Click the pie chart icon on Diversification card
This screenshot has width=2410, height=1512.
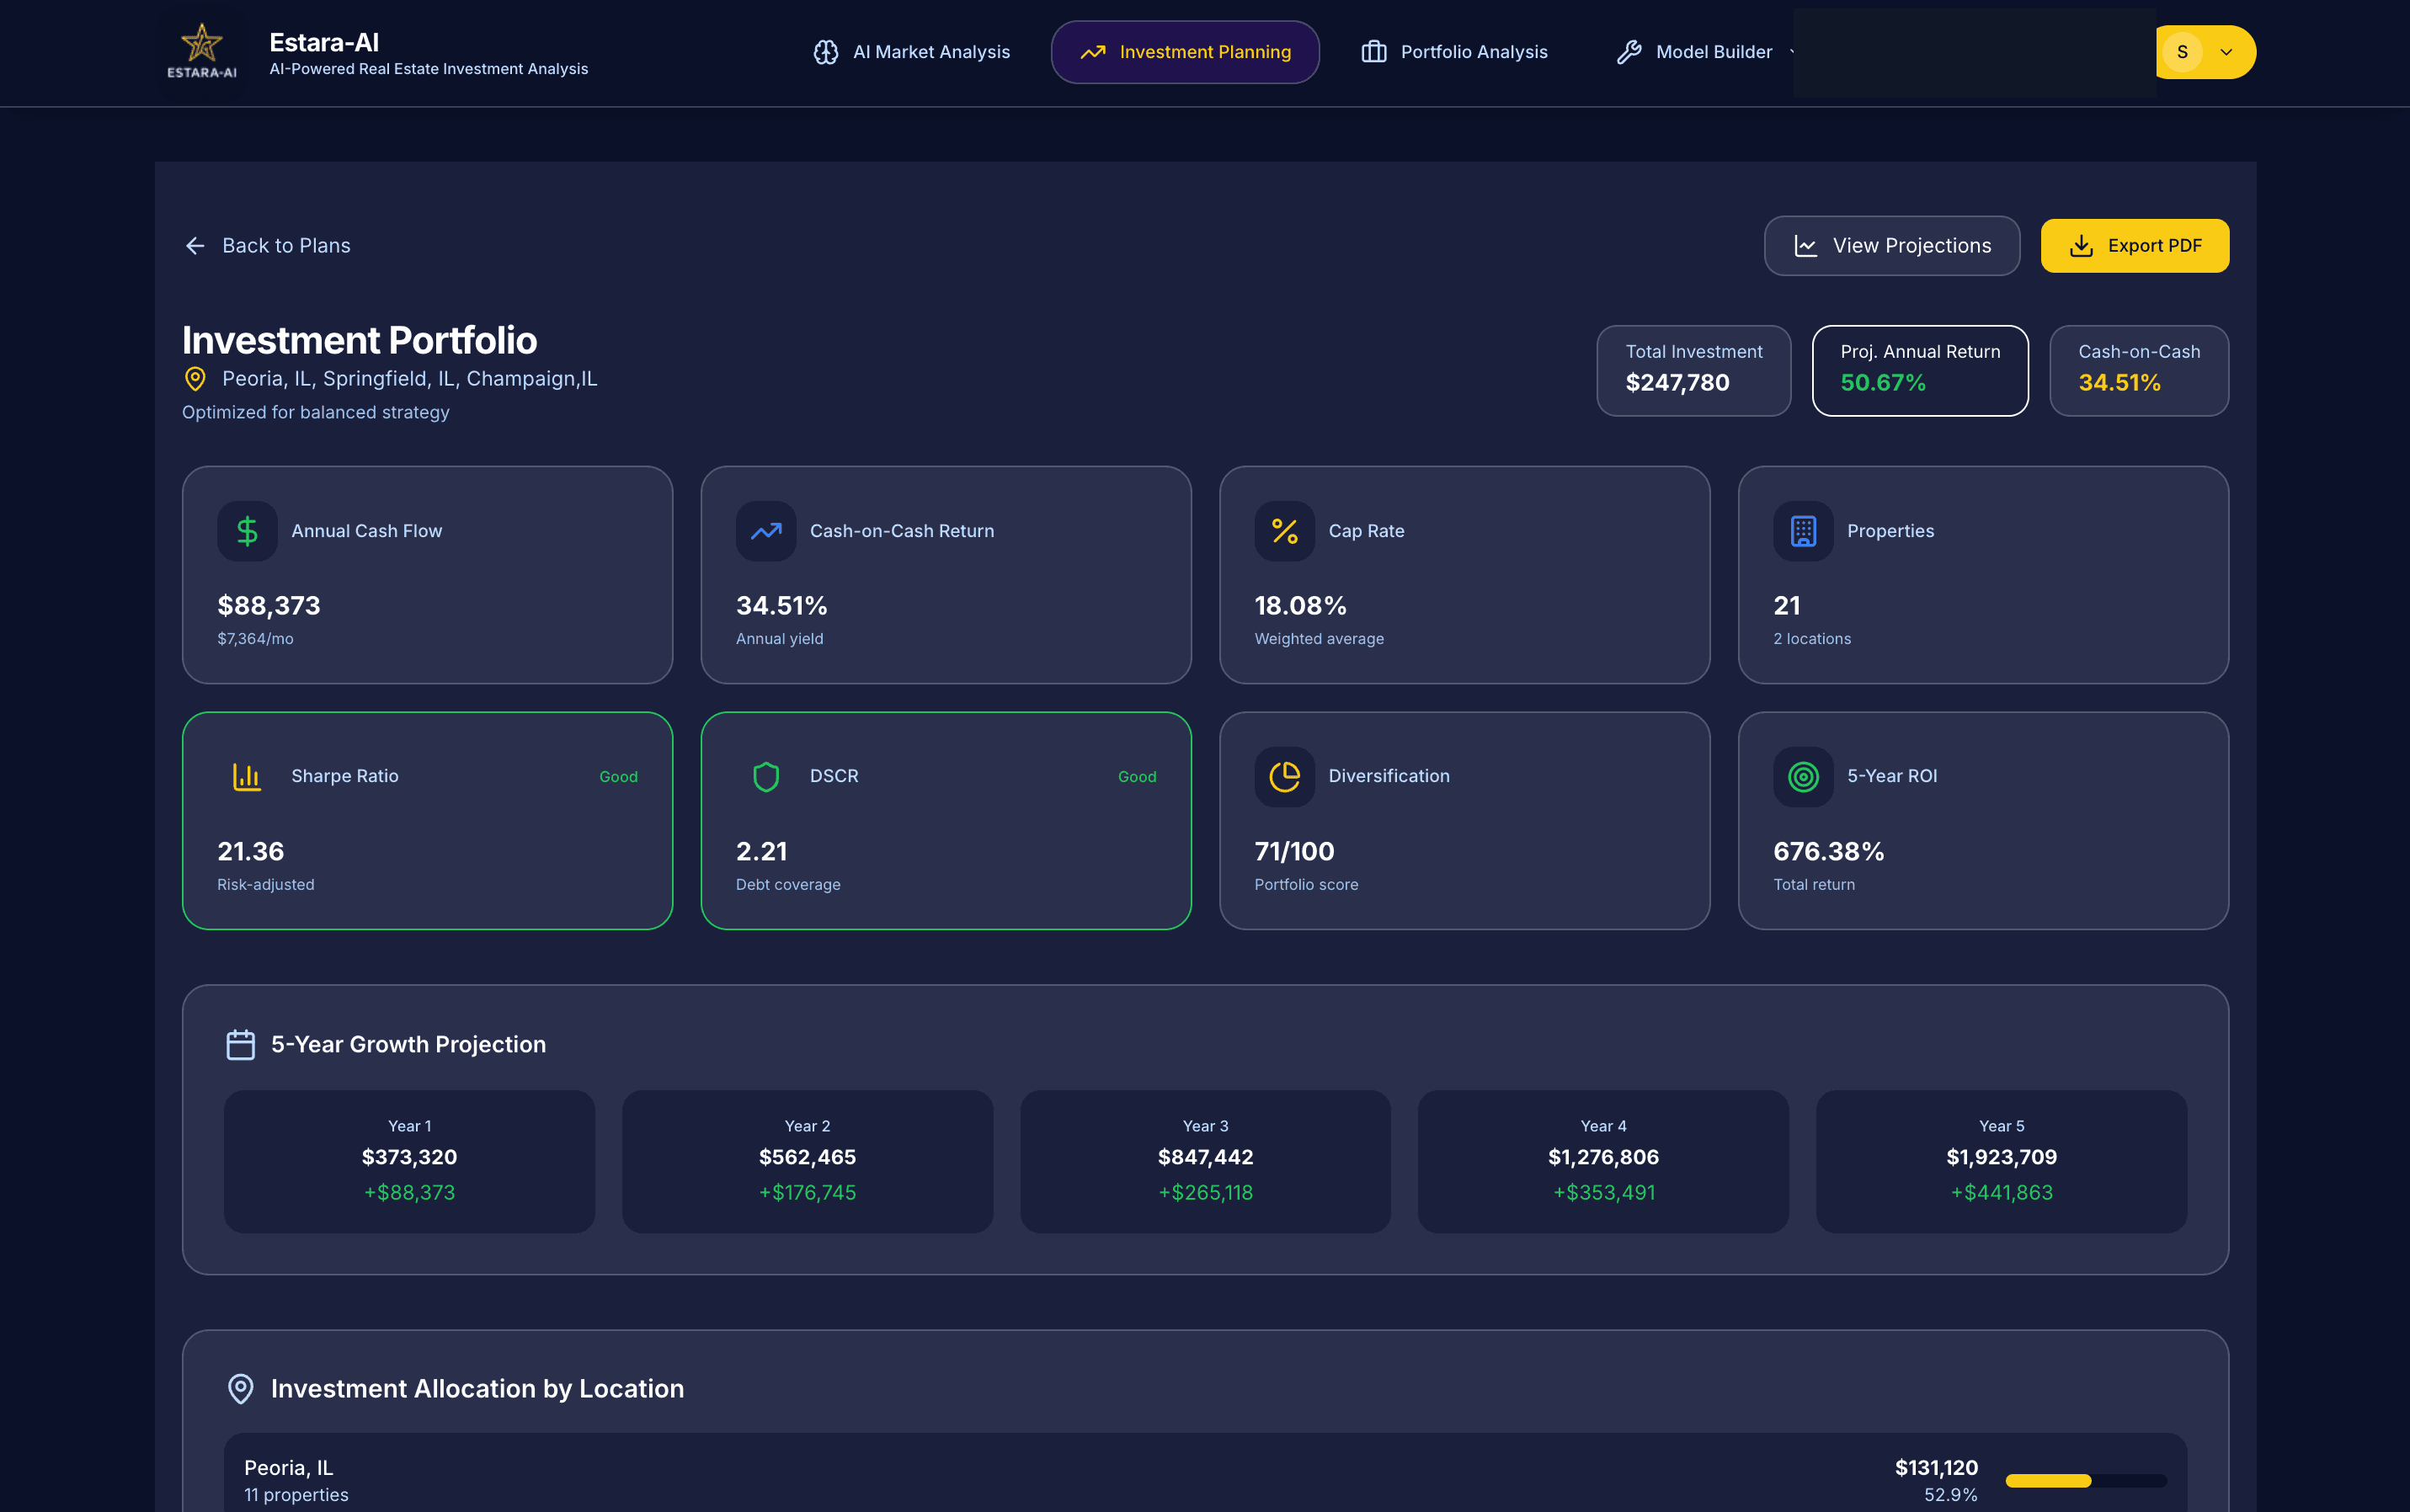(1283, 776)
